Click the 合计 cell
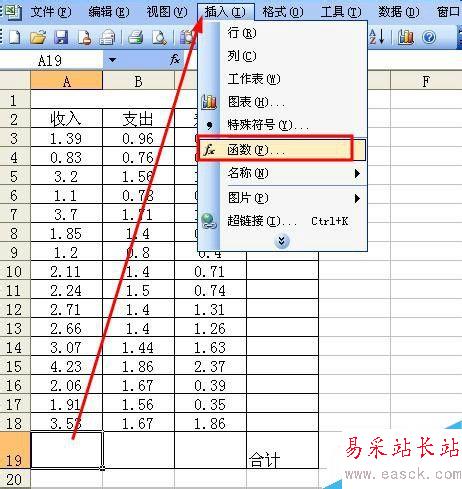The image size is (462, 489). tap(282, 450)
